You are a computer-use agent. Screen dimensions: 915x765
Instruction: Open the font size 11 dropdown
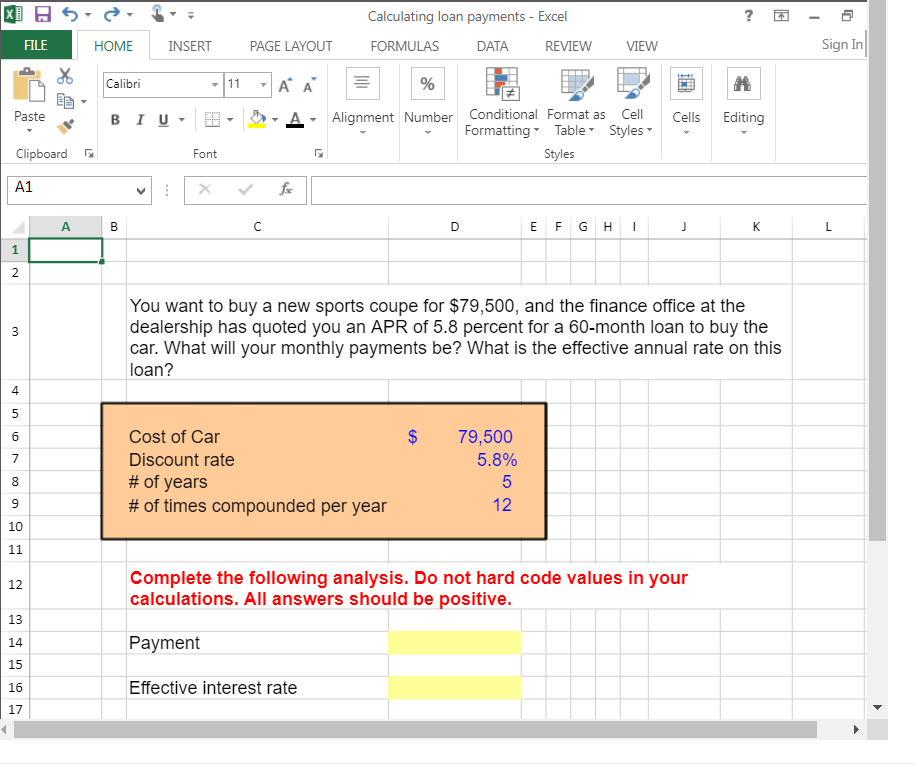click(260, 85)
